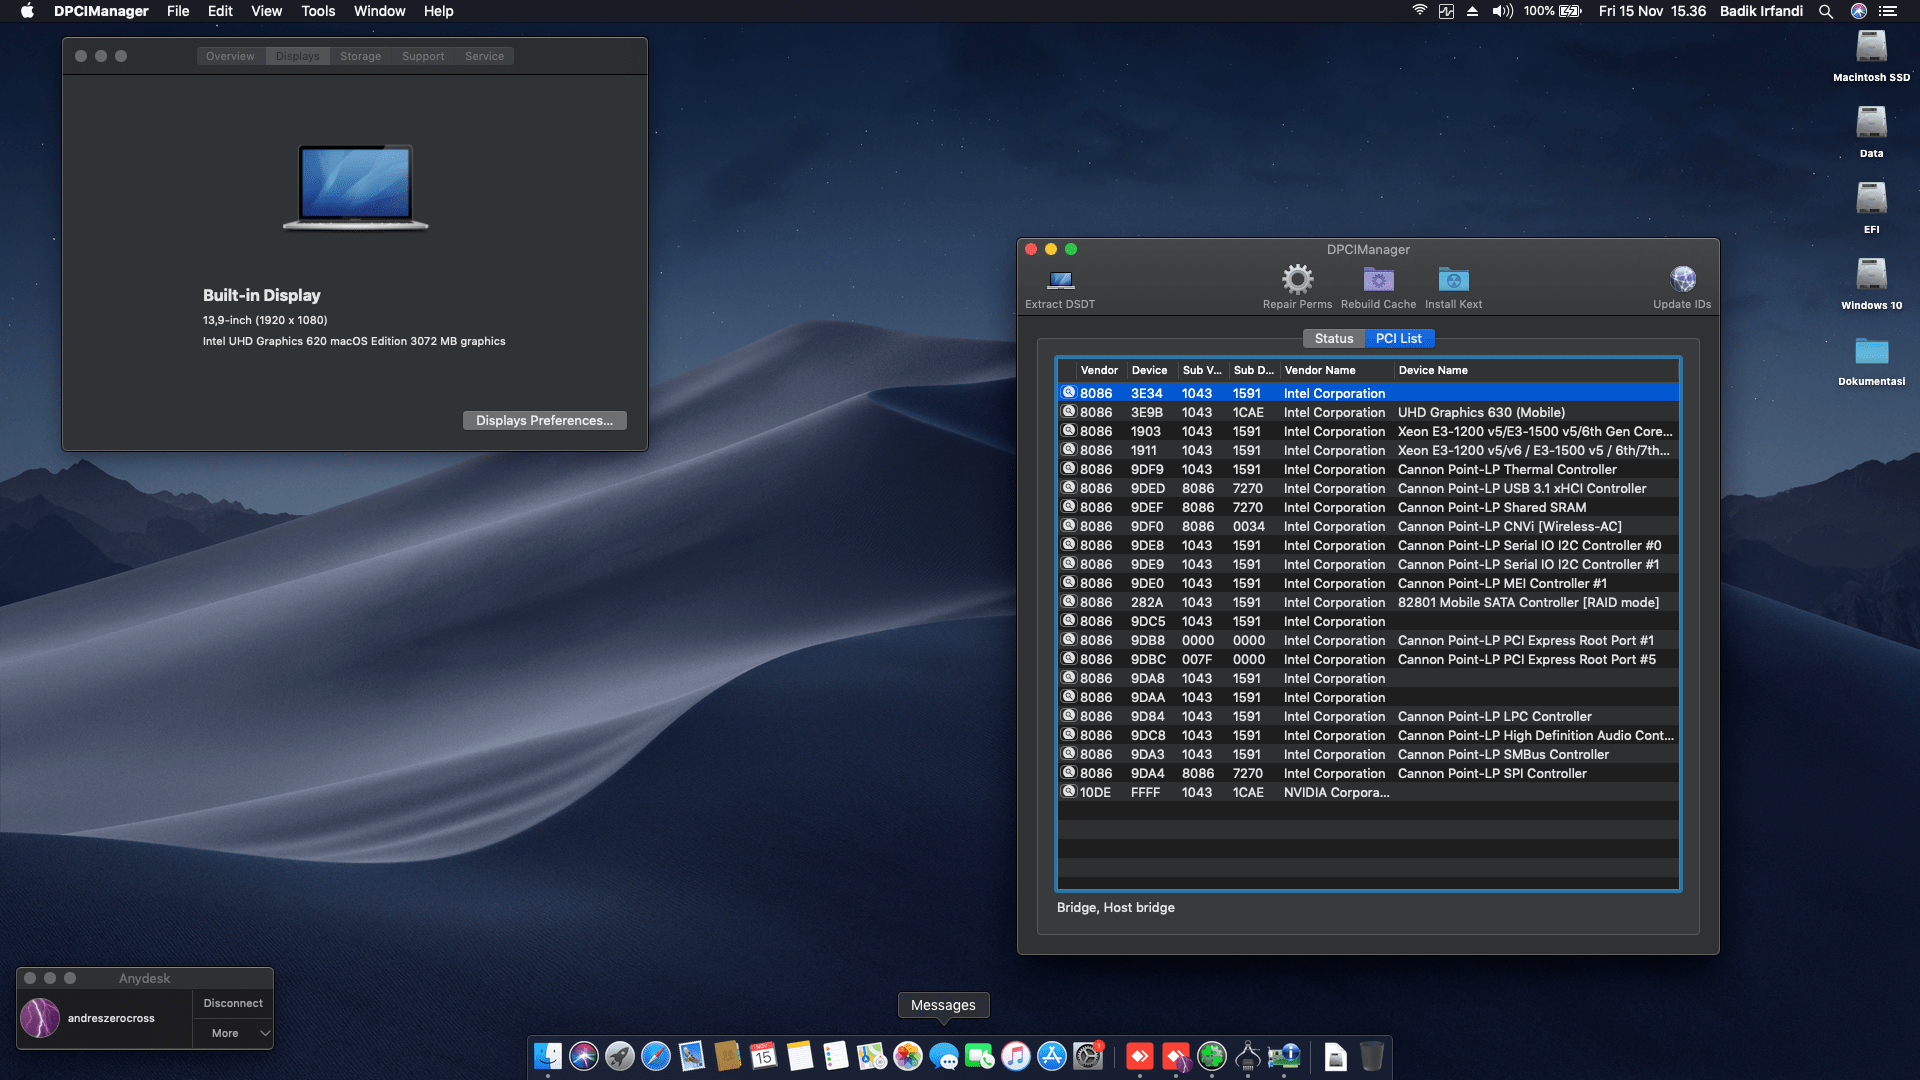Open the Apple menu
This screenshot has width=1920, height=1080.
[x=26, y=11]
